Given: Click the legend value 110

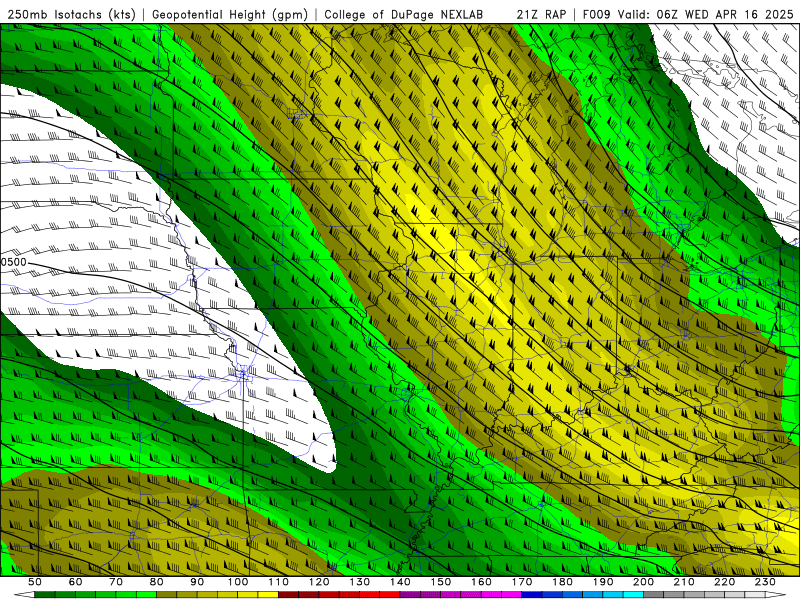Looking at the screenshot, I should pos(279,582).
